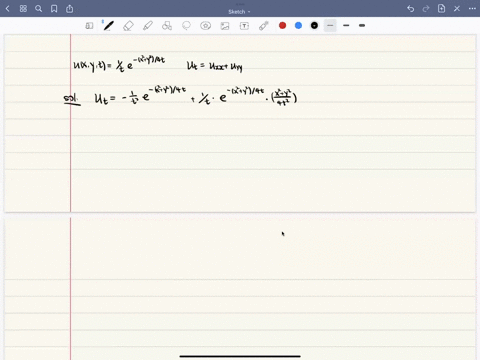The height and width of the screenshot is (360, 480).
Task: Select the Lasso selection tool
Action: pos(186,26)
